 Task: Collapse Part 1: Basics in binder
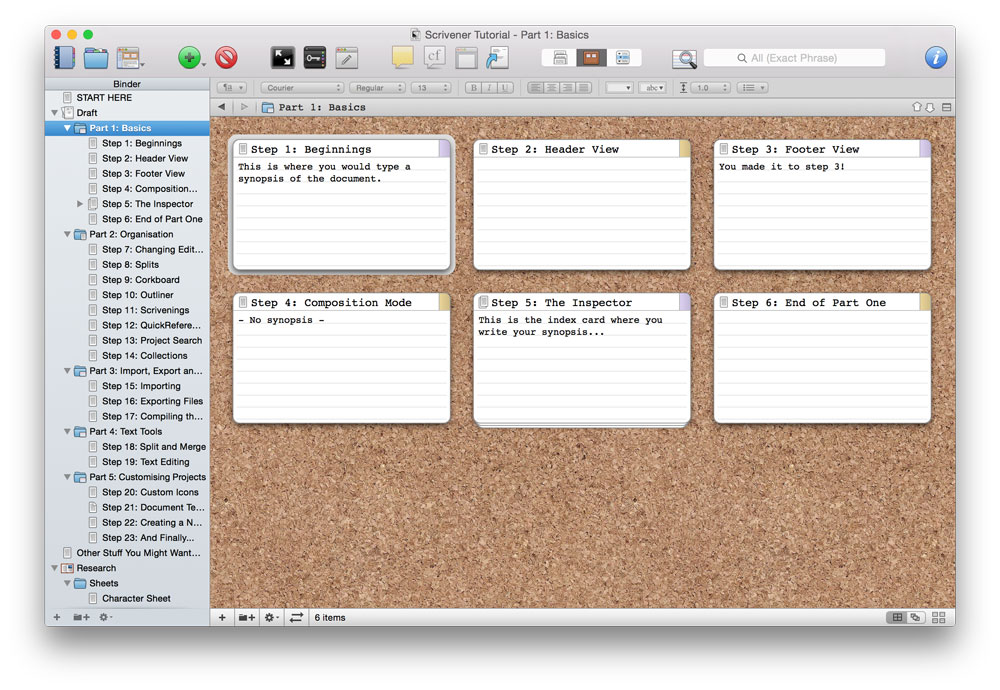(x=67, y=128)
